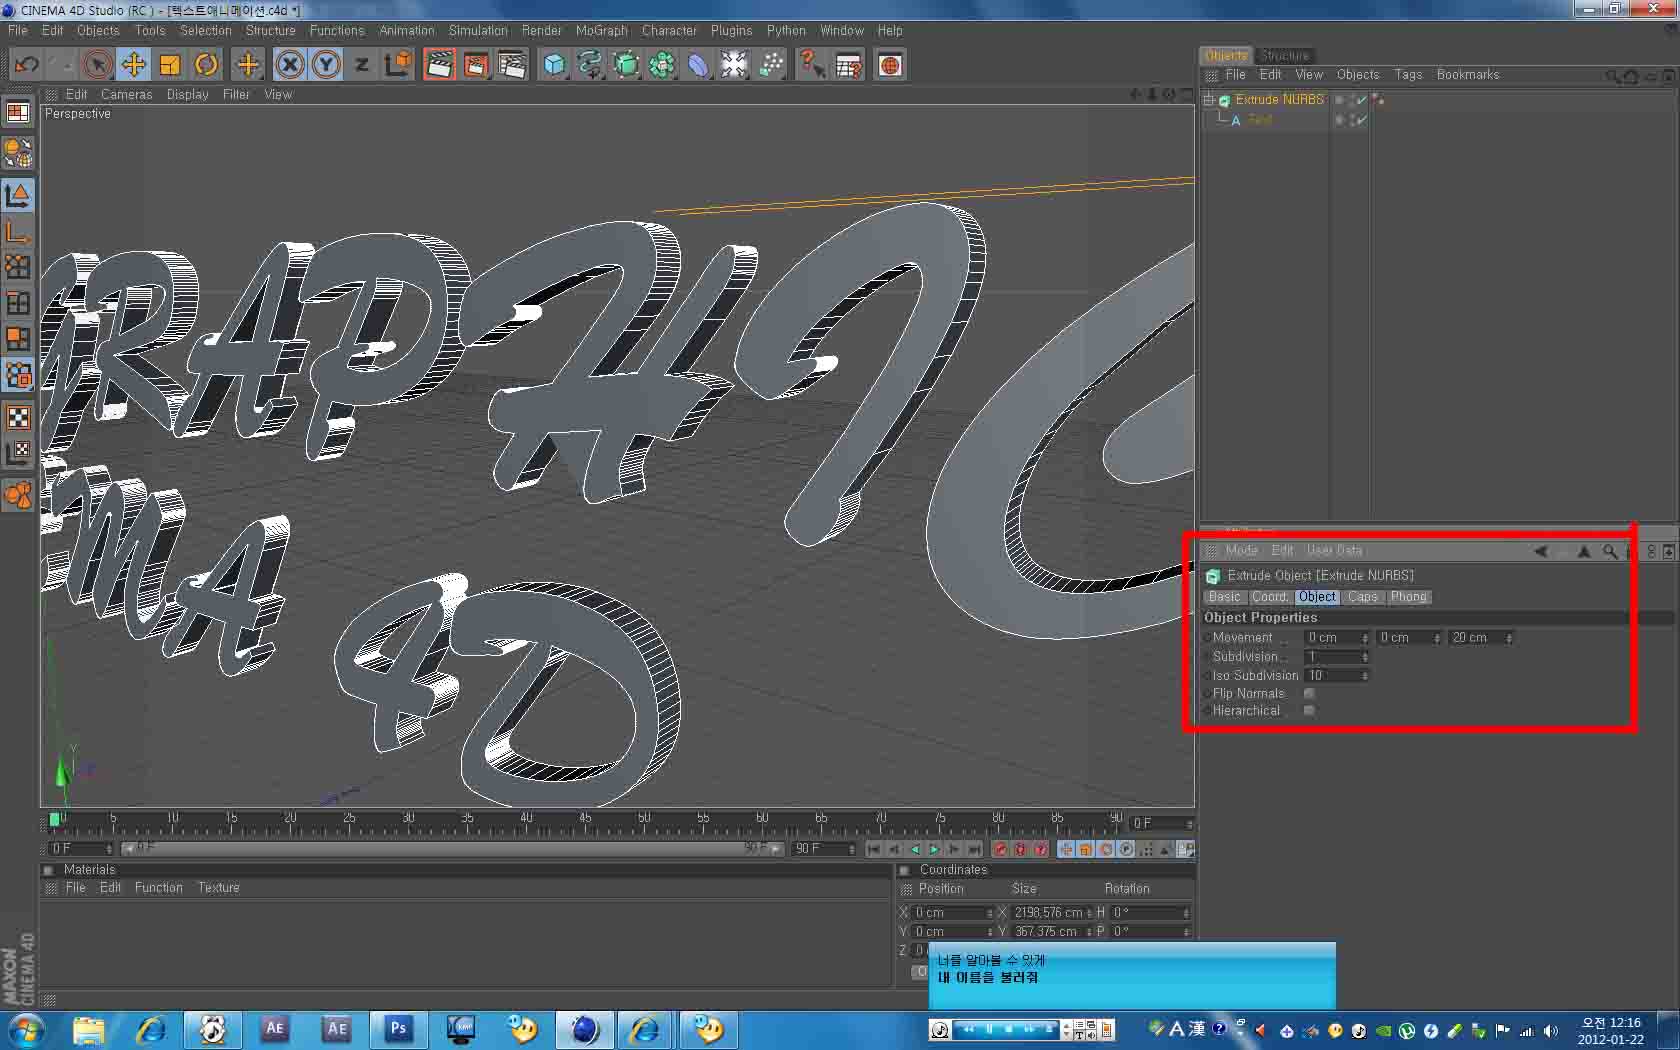Select the Live Selection tool
1680x1050 pixels.
(x=97, y=65)
